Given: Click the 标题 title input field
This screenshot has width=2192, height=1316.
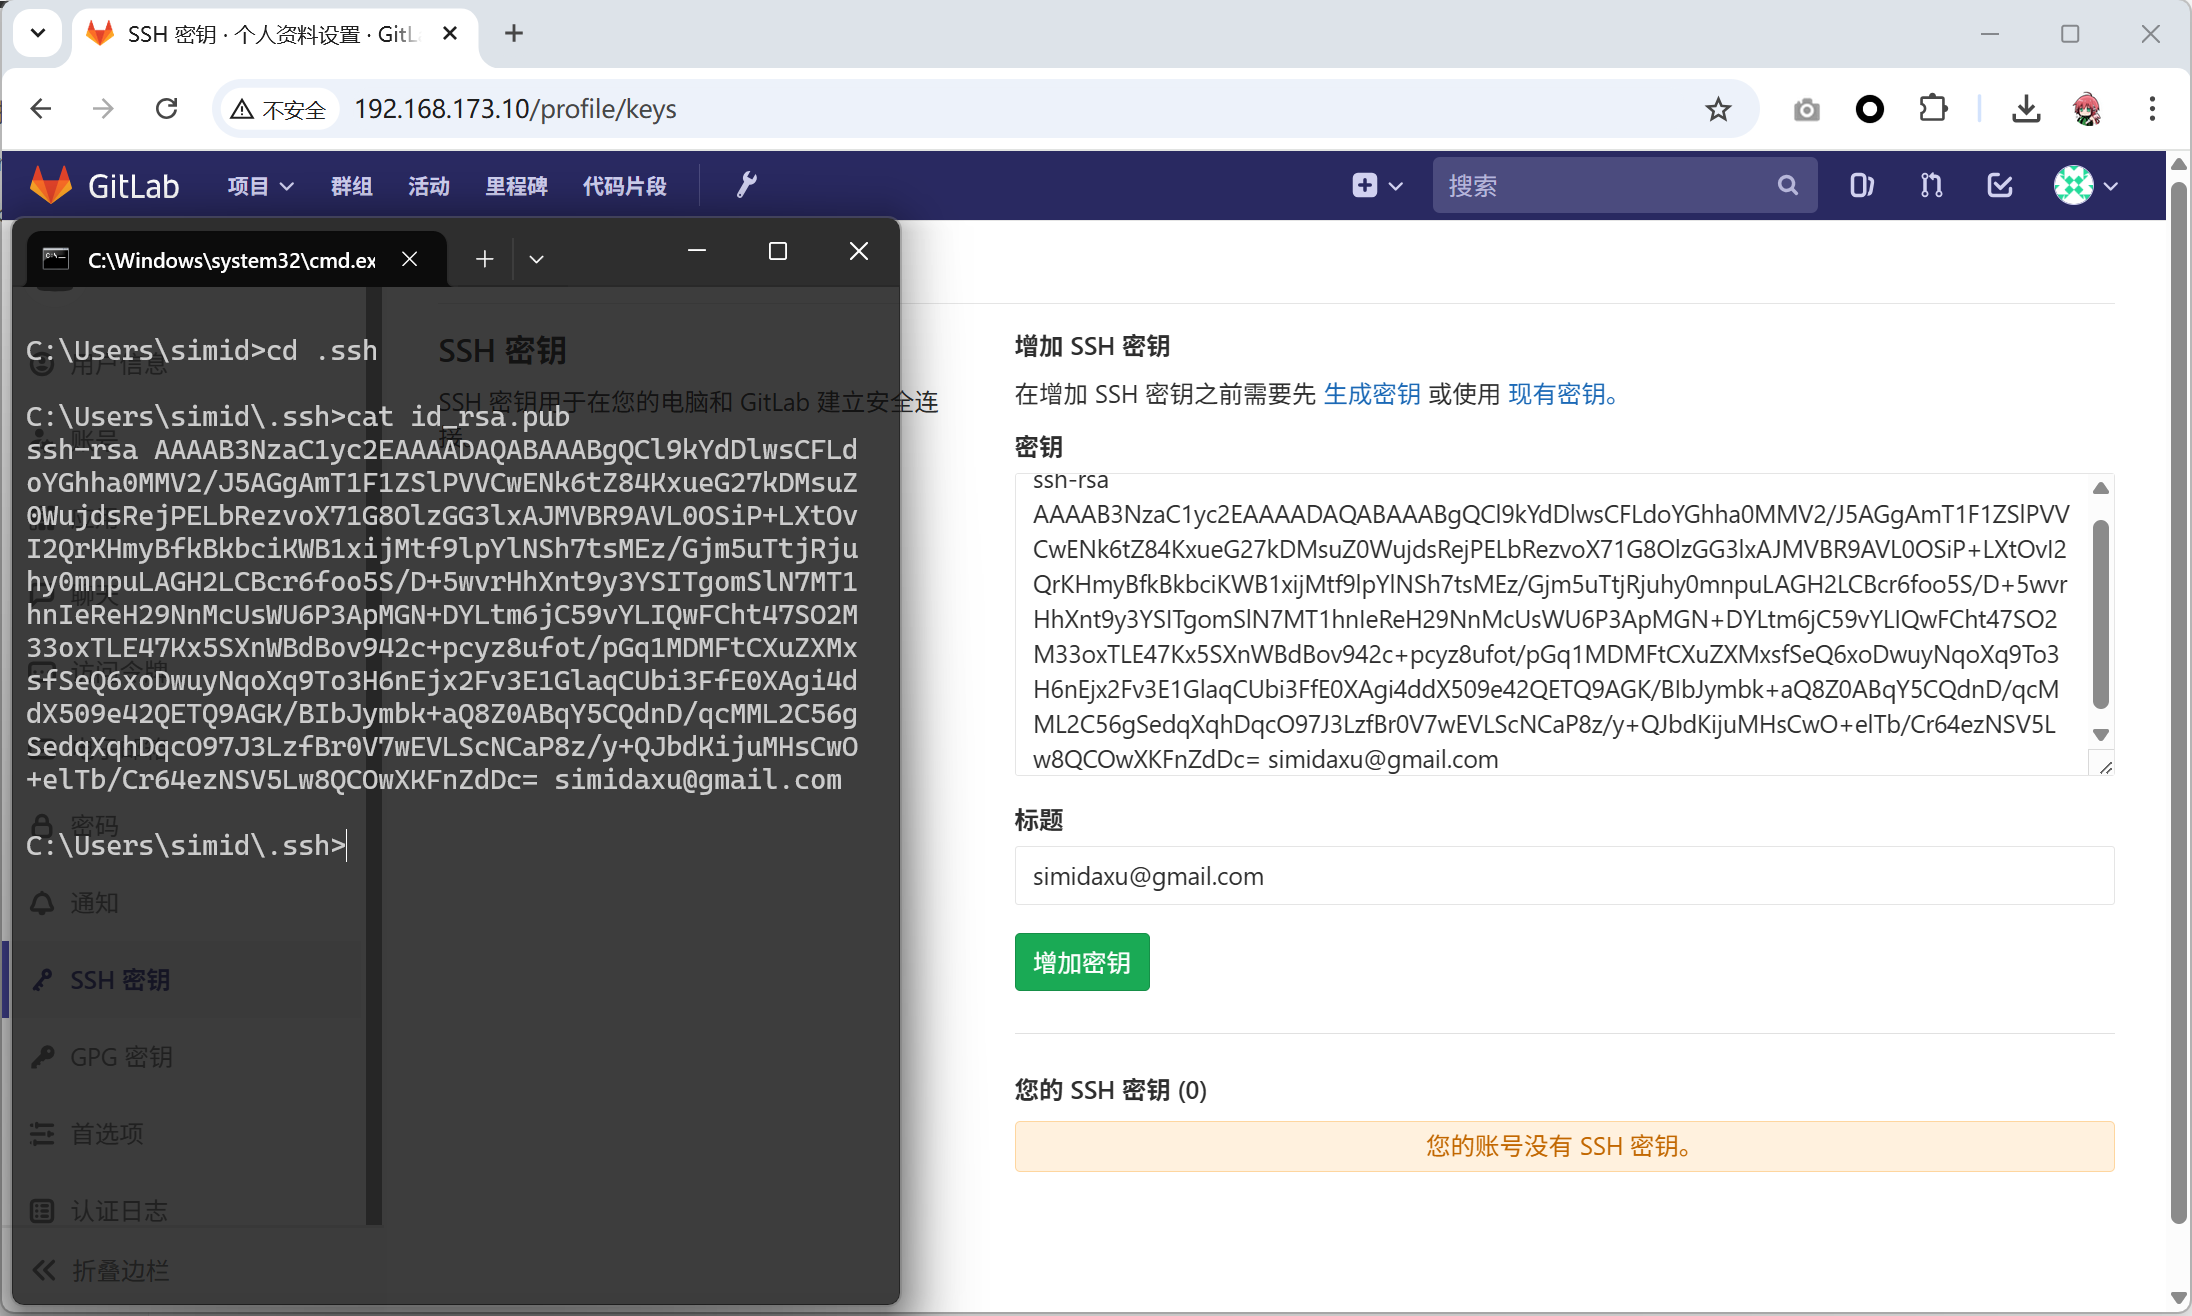Looking at the screenshot, I should click(1563, 876).
